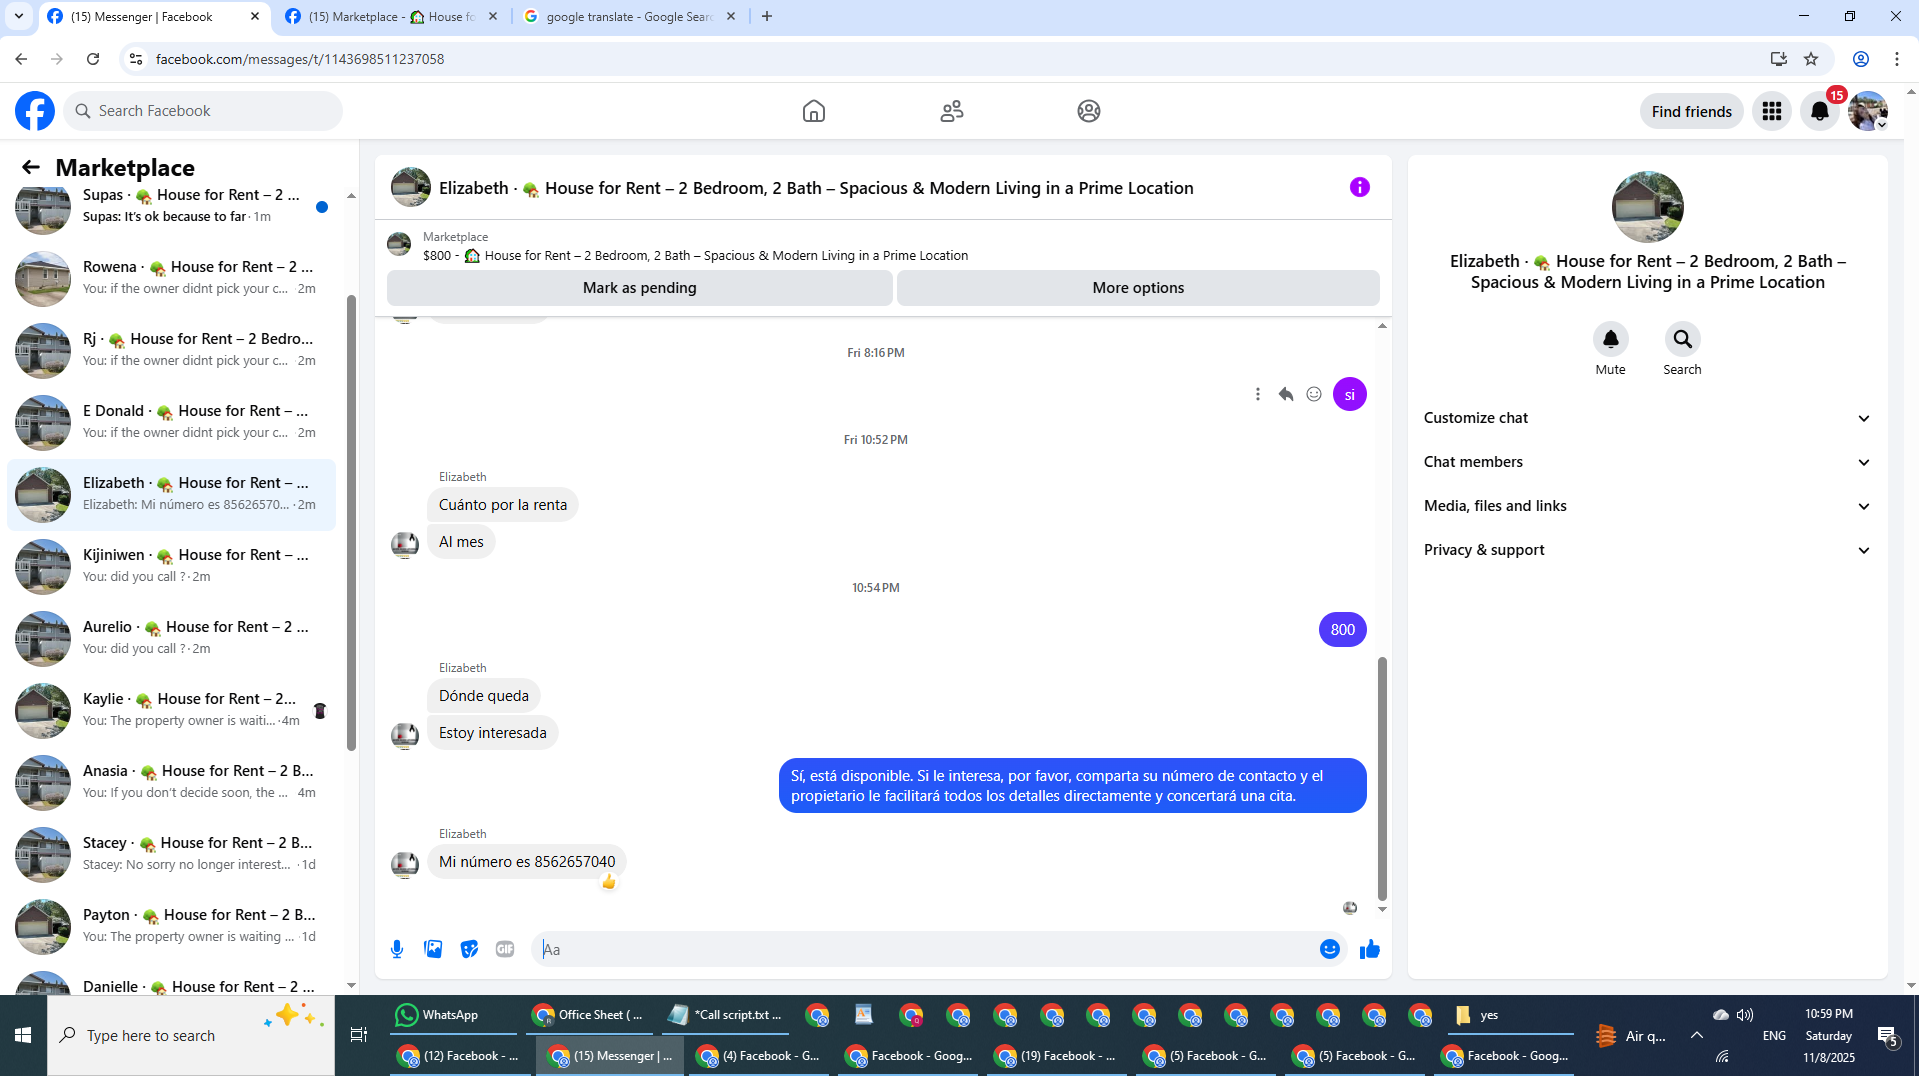Click the Search Facebook field
This screenshot has width=1919, height=1076.
click(x=203, y=111)
